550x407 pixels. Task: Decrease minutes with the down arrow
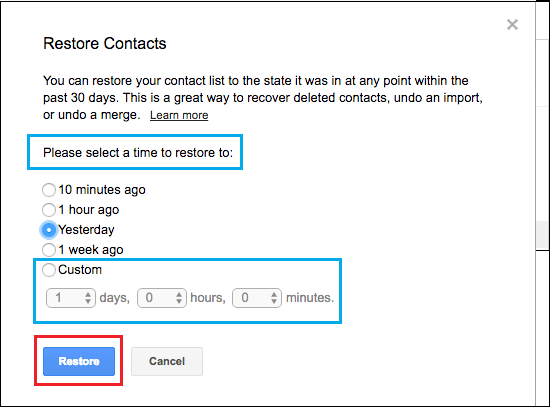[x=274, y=301]
